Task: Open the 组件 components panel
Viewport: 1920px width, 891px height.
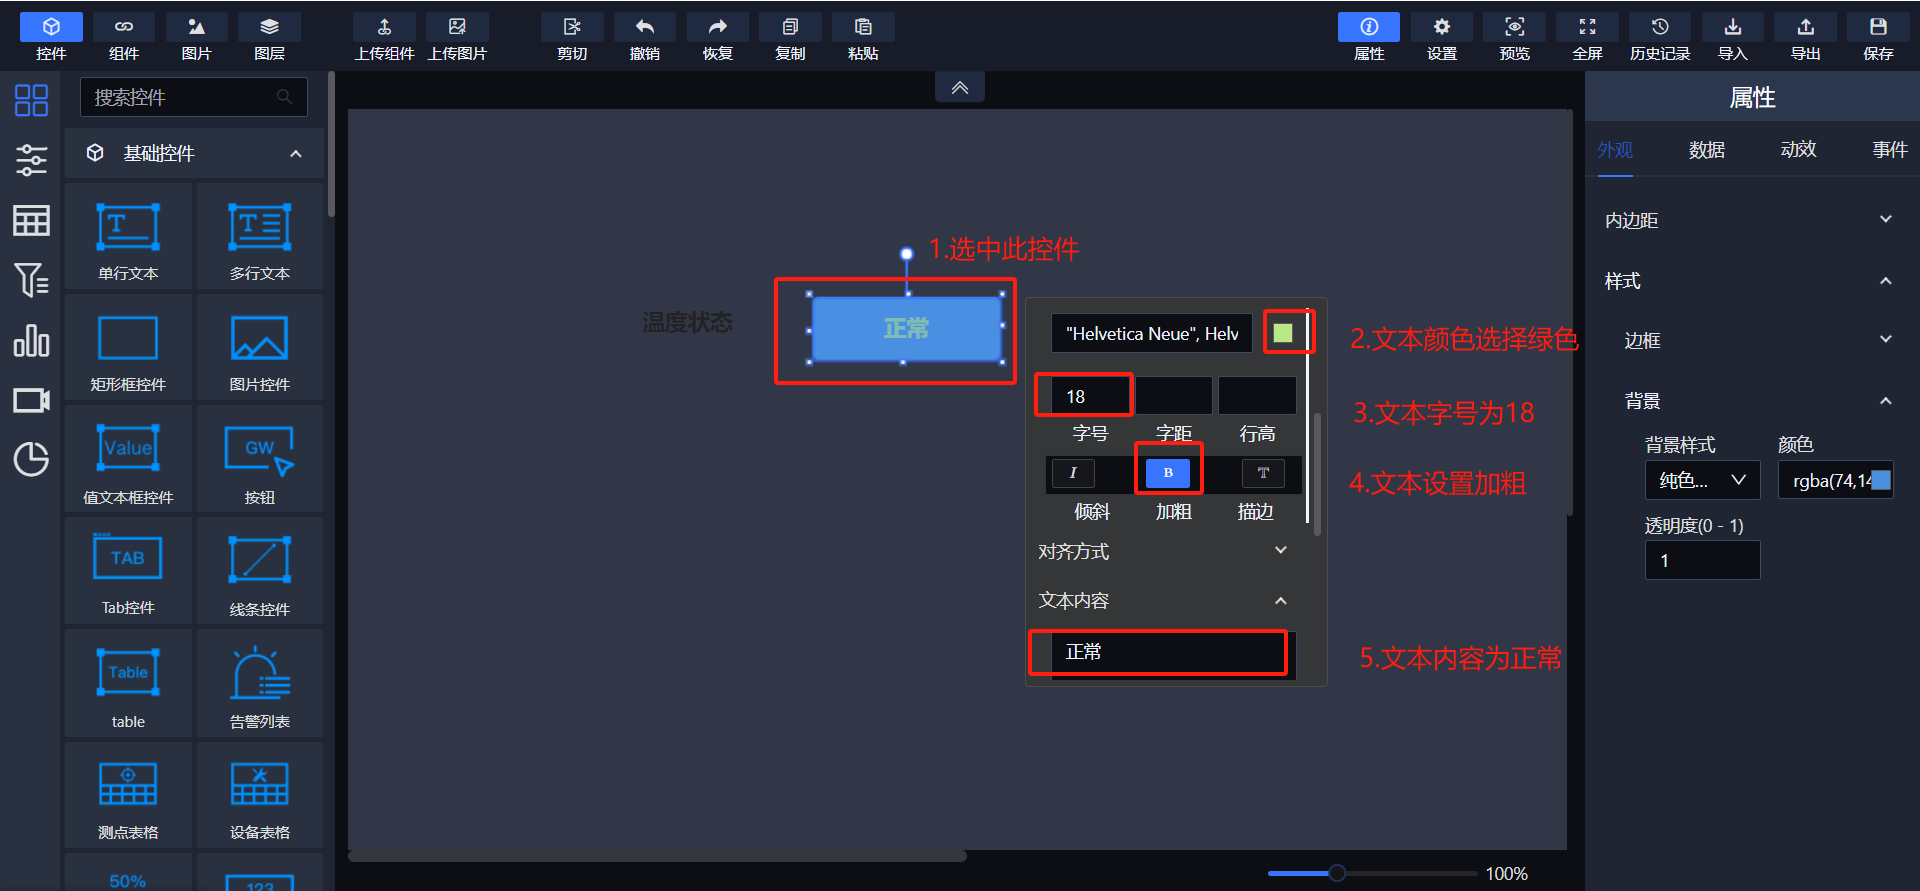Action: coord(124,37)
